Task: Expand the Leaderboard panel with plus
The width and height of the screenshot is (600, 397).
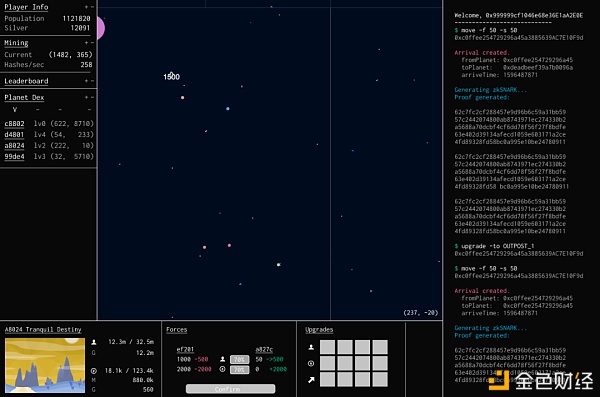Action: [86, 81]
